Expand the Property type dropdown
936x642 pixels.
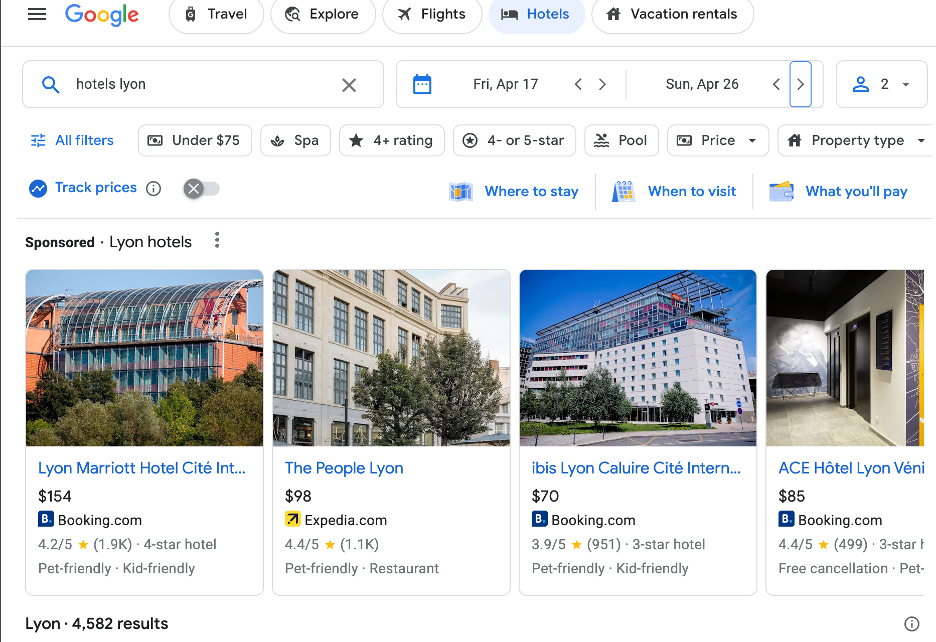pyautogui.click(x=857, y=140)
